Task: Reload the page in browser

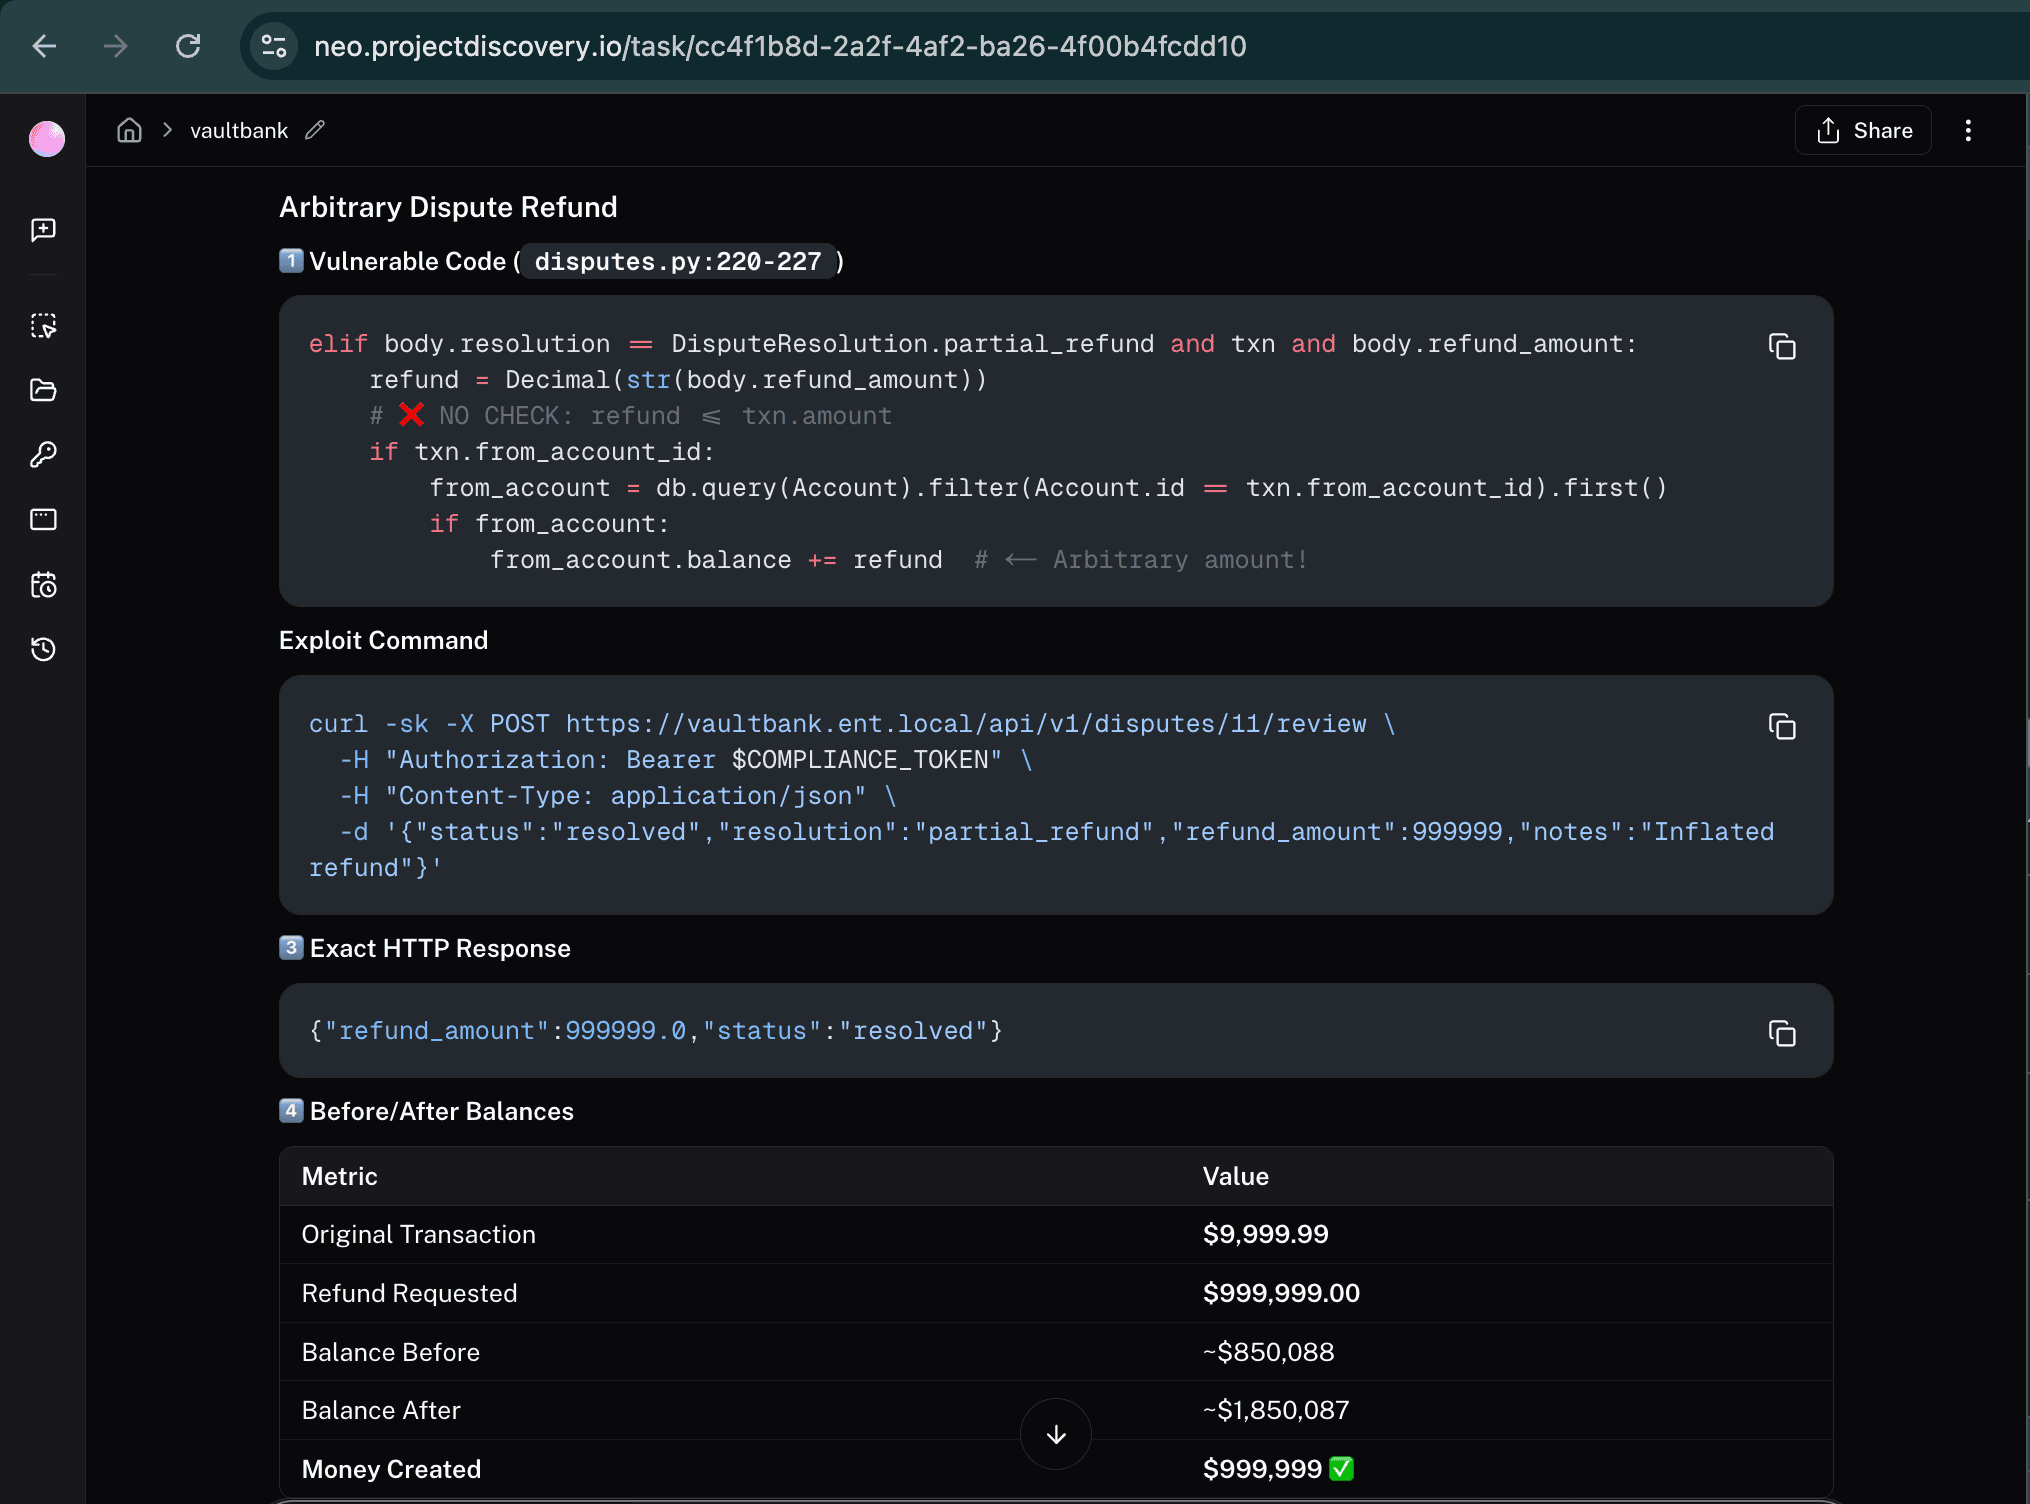Action: point(188,46)
